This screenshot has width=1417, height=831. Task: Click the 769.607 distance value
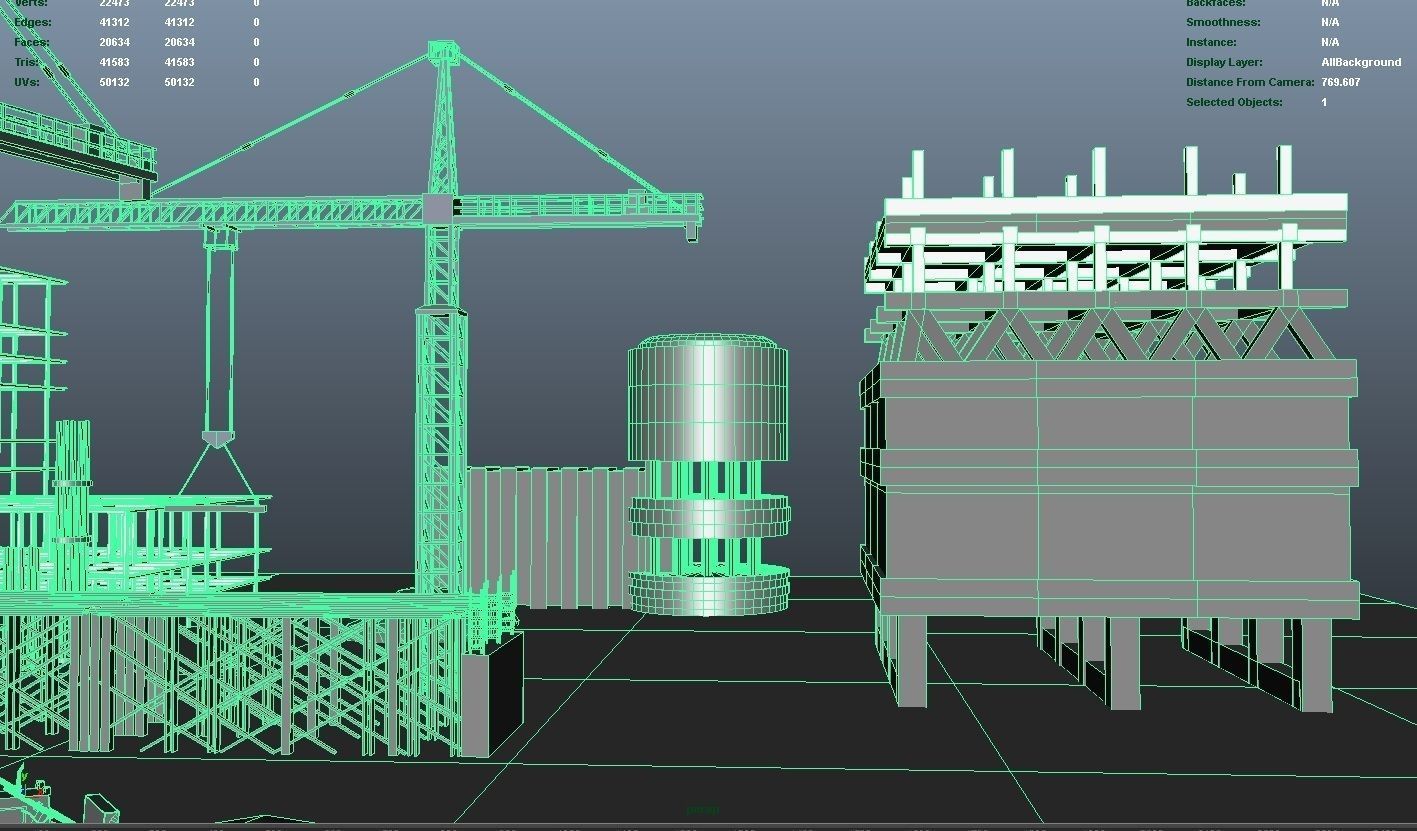click(1340, 82)
